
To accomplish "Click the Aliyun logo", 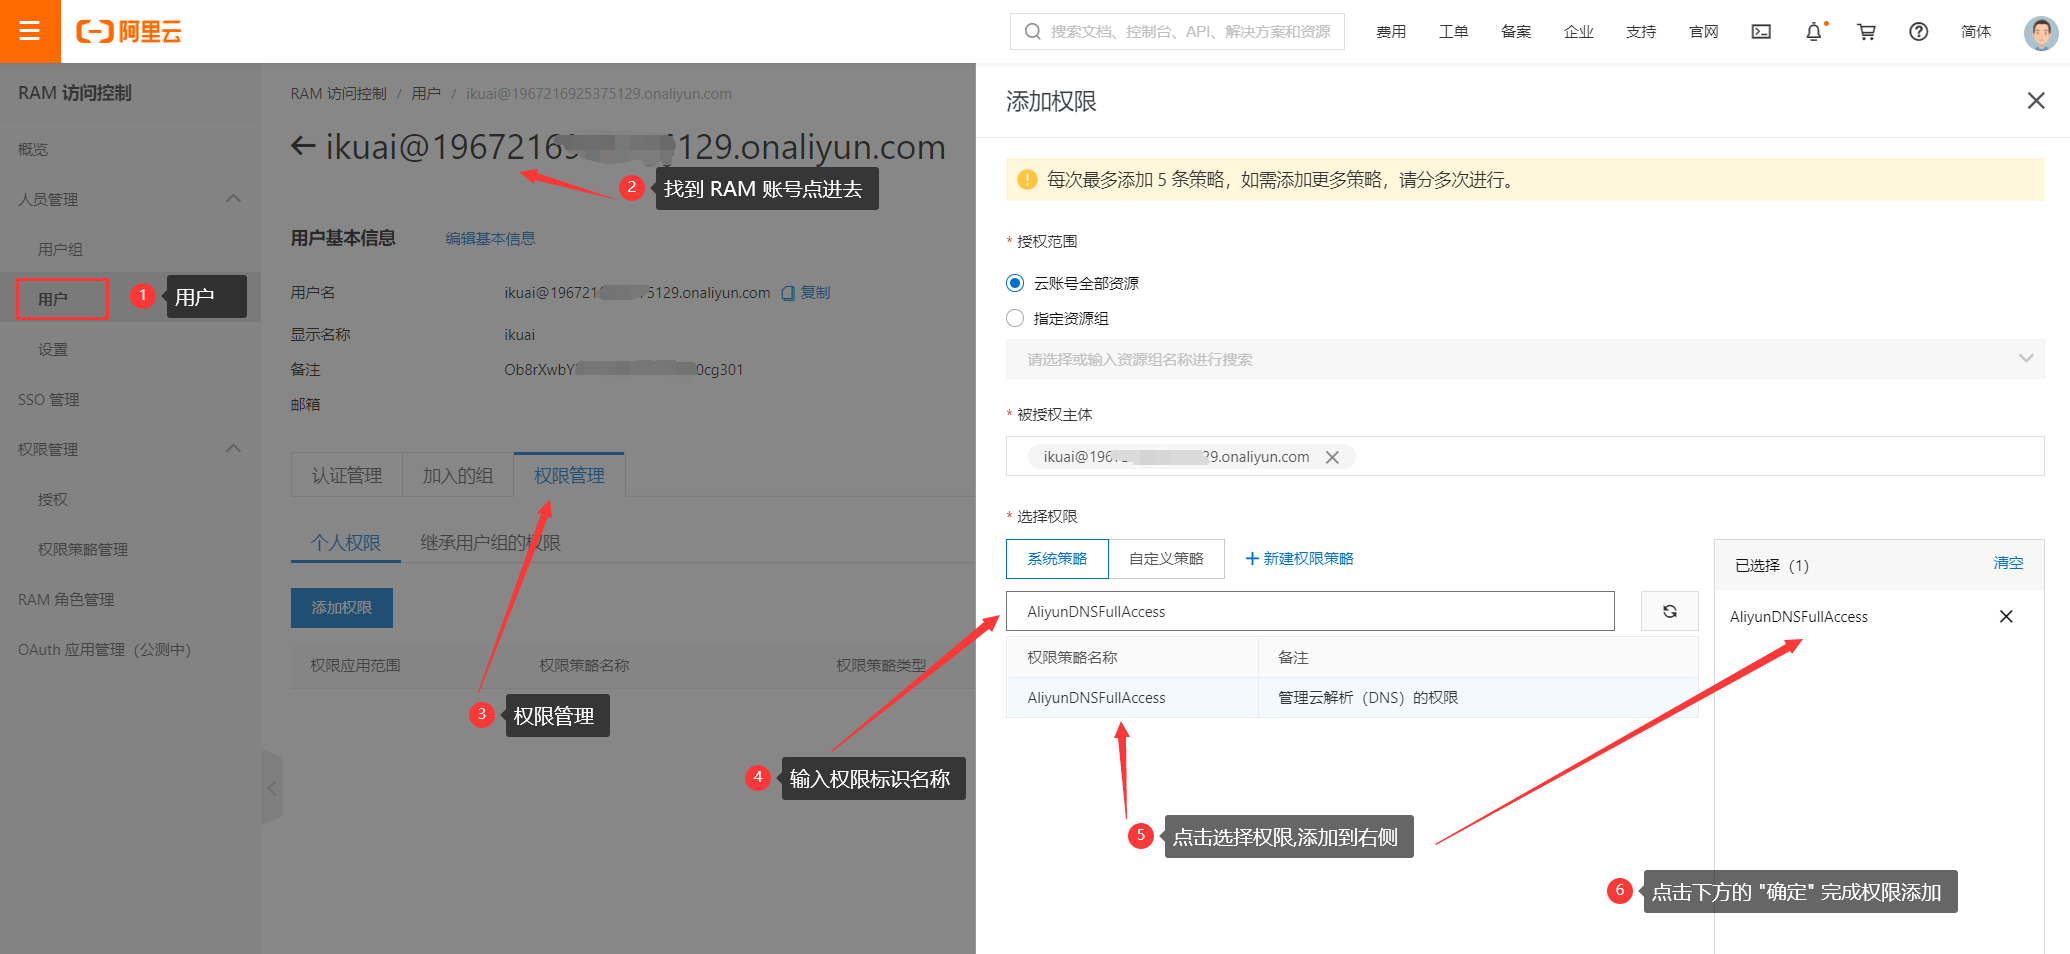I will click(x=129, y=32).
